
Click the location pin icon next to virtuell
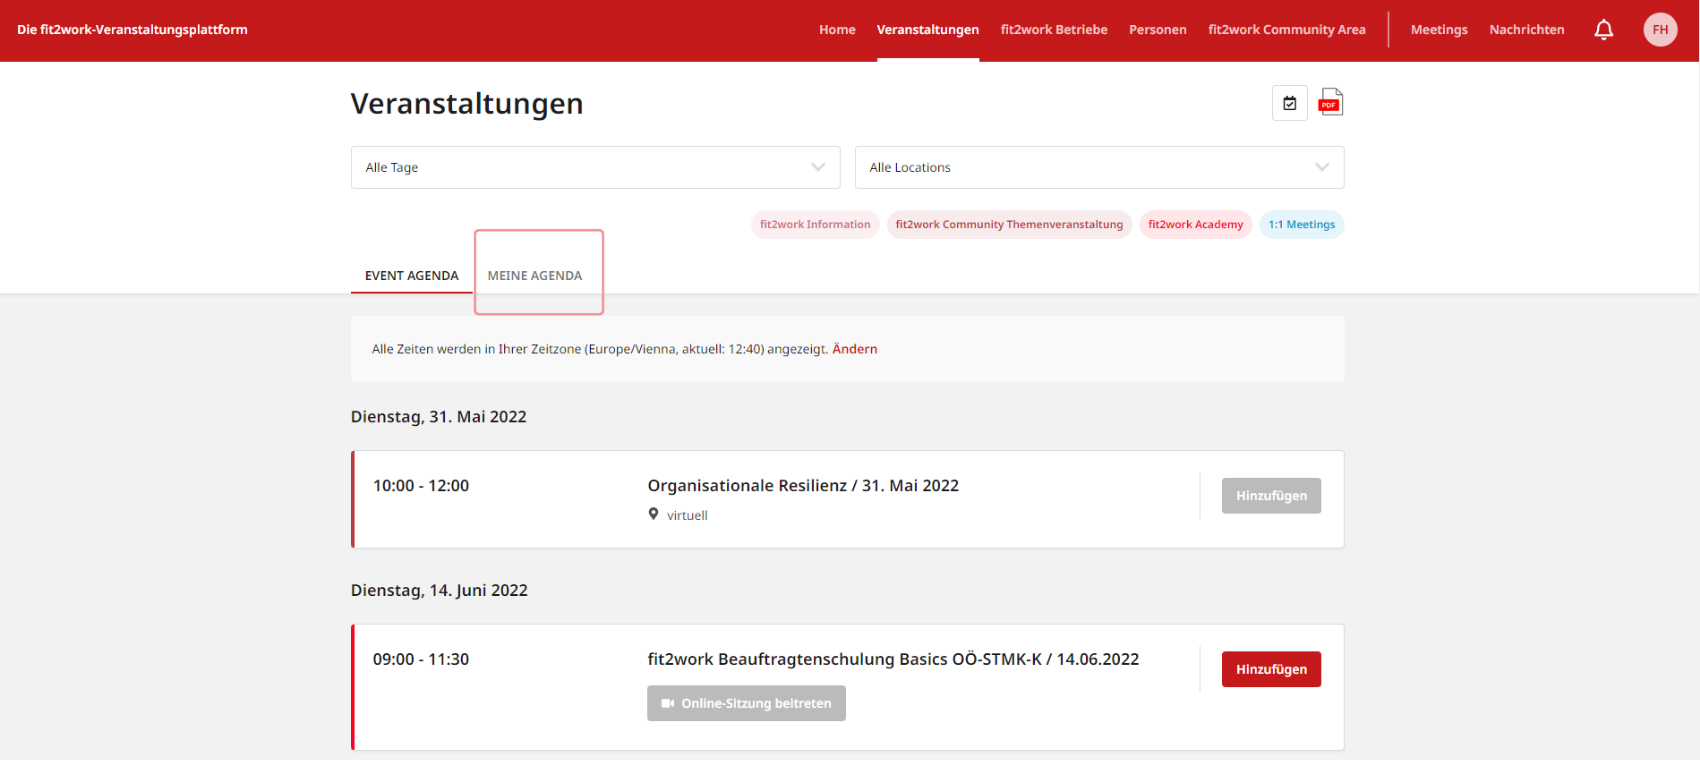click(654, 514)
